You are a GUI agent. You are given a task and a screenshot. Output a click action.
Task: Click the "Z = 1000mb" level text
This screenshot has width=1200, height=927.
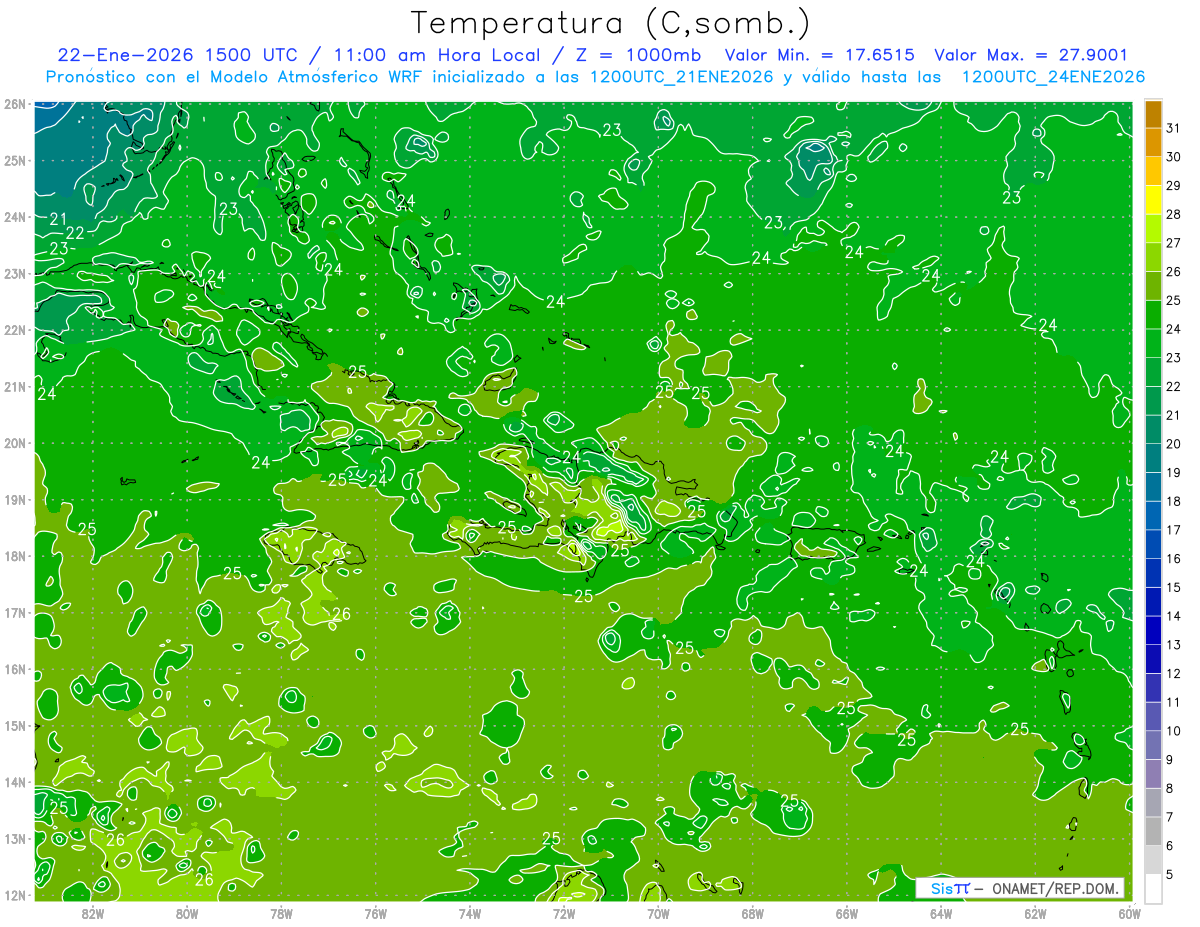[x=636, y=55]
